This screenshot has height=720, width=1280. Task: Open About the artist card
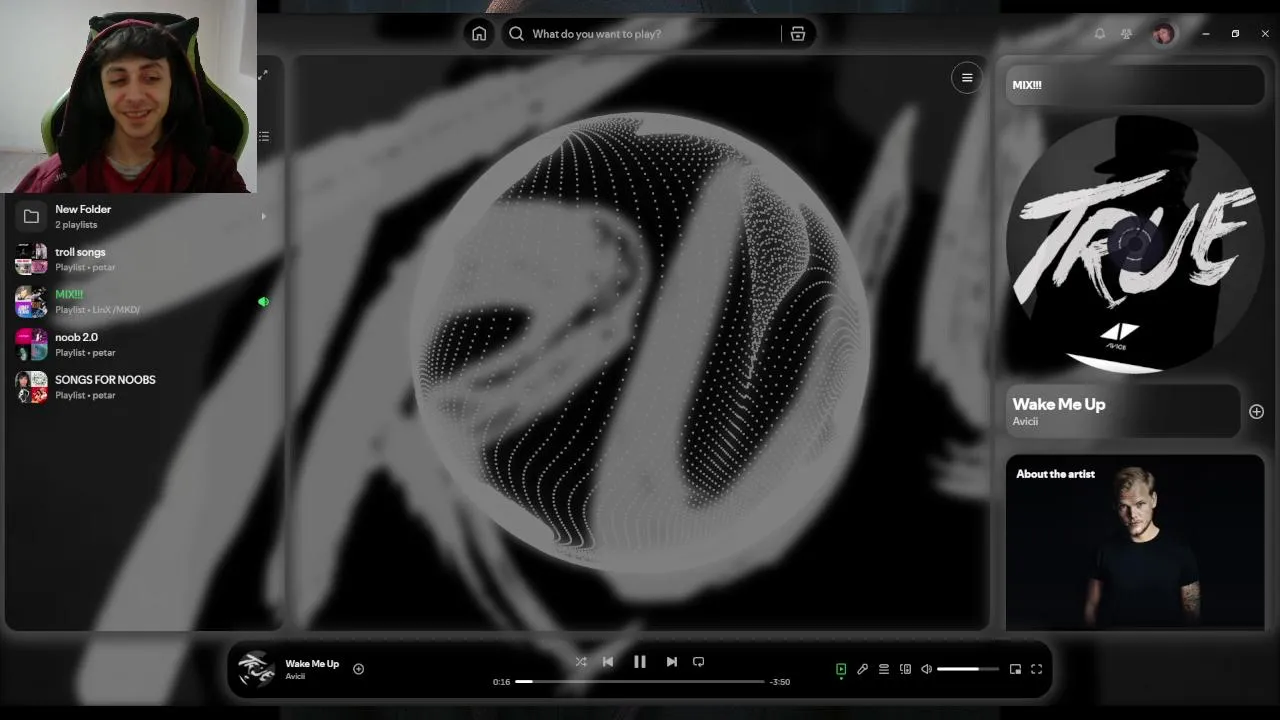pyautogui.click(x=1135, y=543)
